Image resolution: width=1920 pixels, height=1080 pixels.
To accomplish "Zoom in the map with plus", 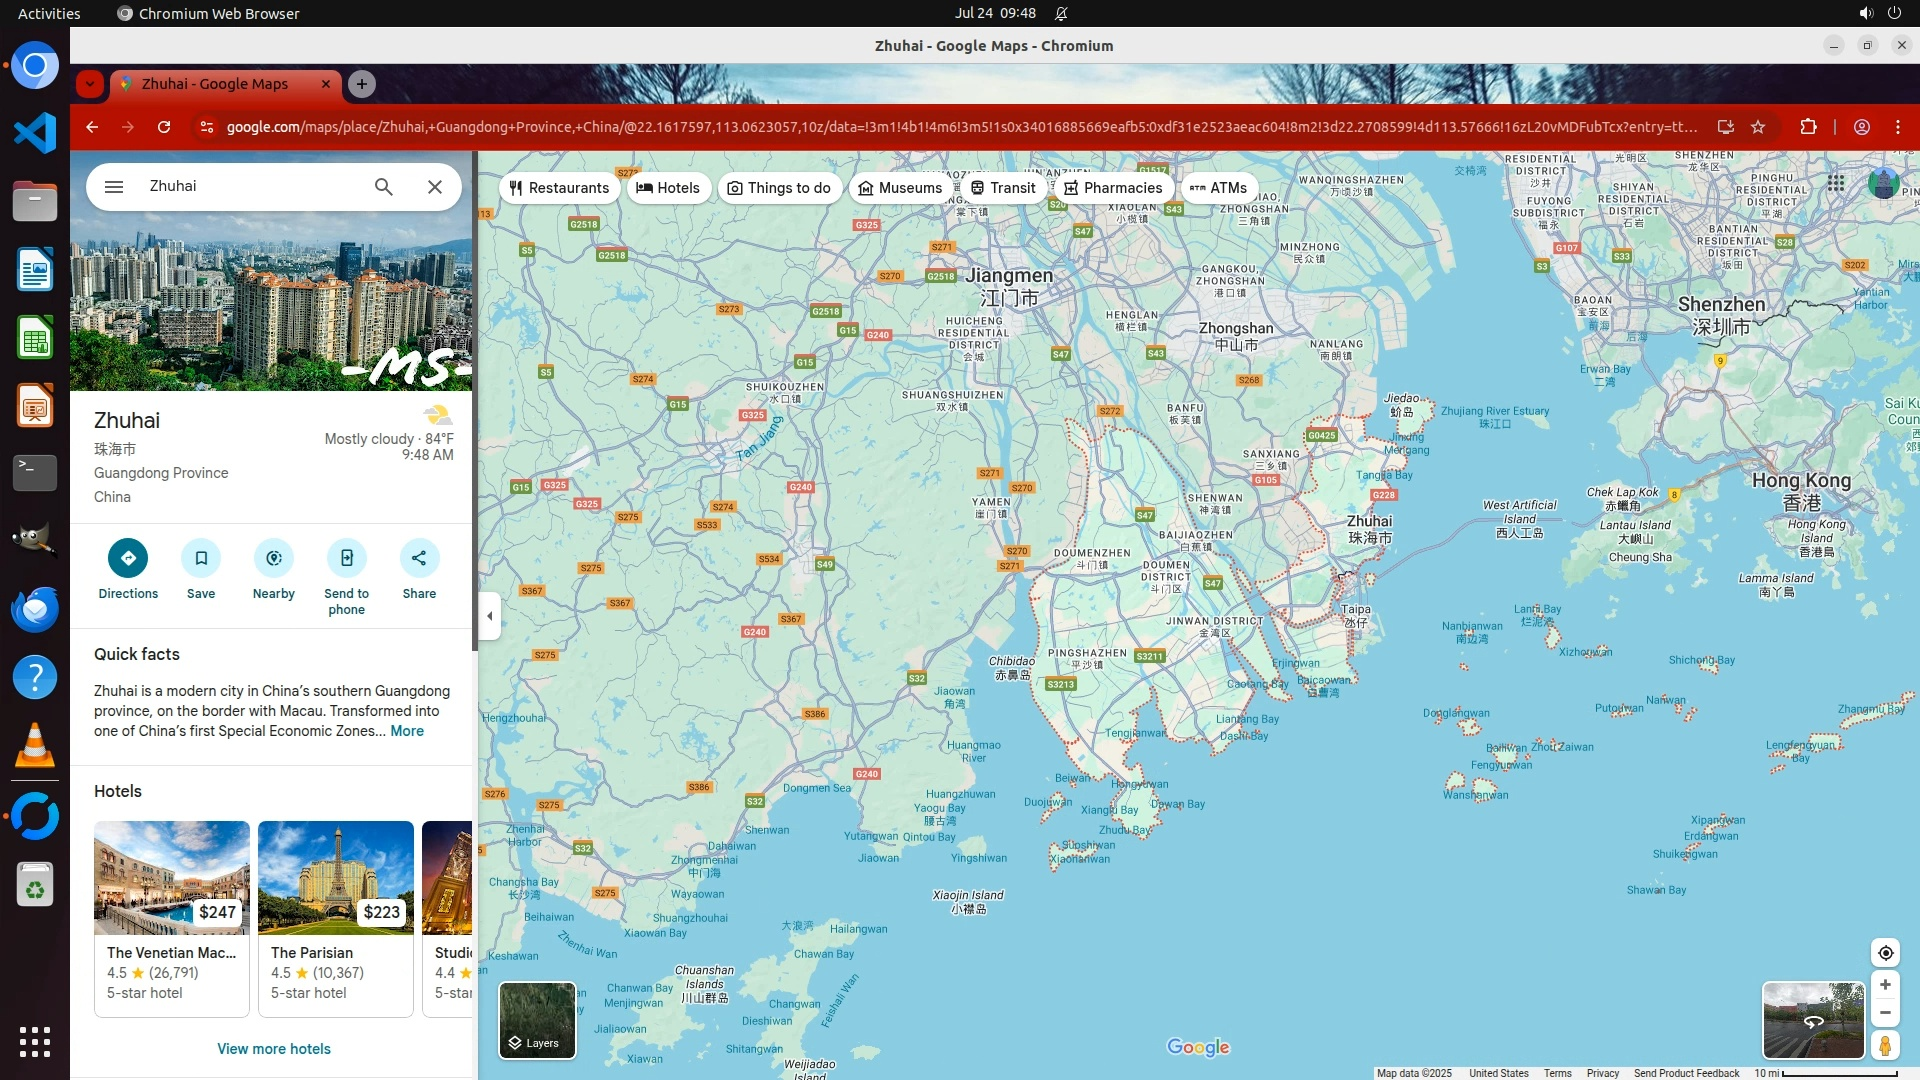I will pos(1885,985).
